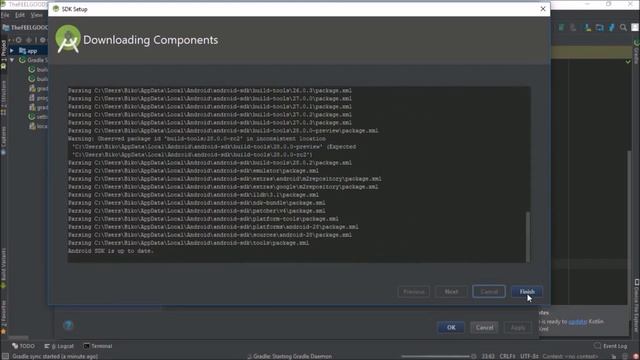Viewport: 640px width, 360px height.
Task: Open the Edit menu
Action: [x=20, y=15]
